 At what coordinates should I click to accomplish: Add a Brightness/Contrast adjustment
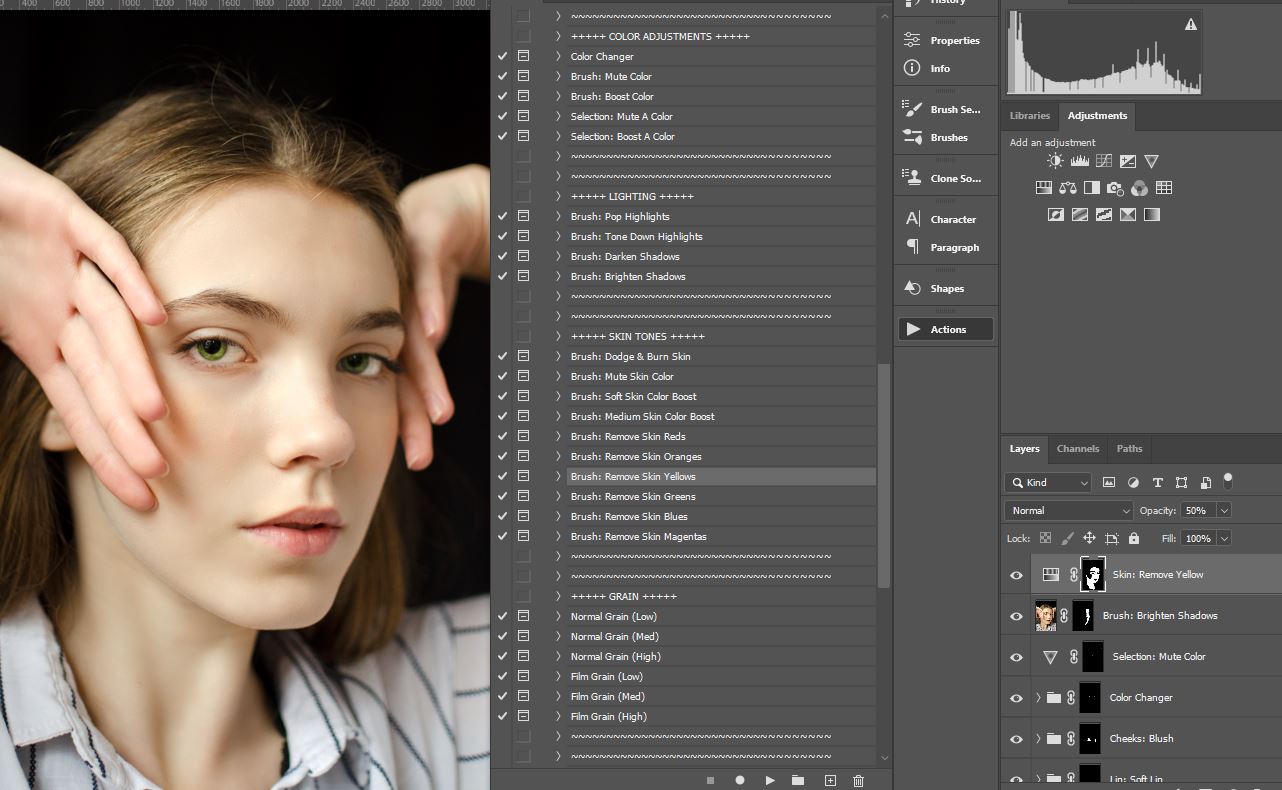click(x=1055, y=161)
